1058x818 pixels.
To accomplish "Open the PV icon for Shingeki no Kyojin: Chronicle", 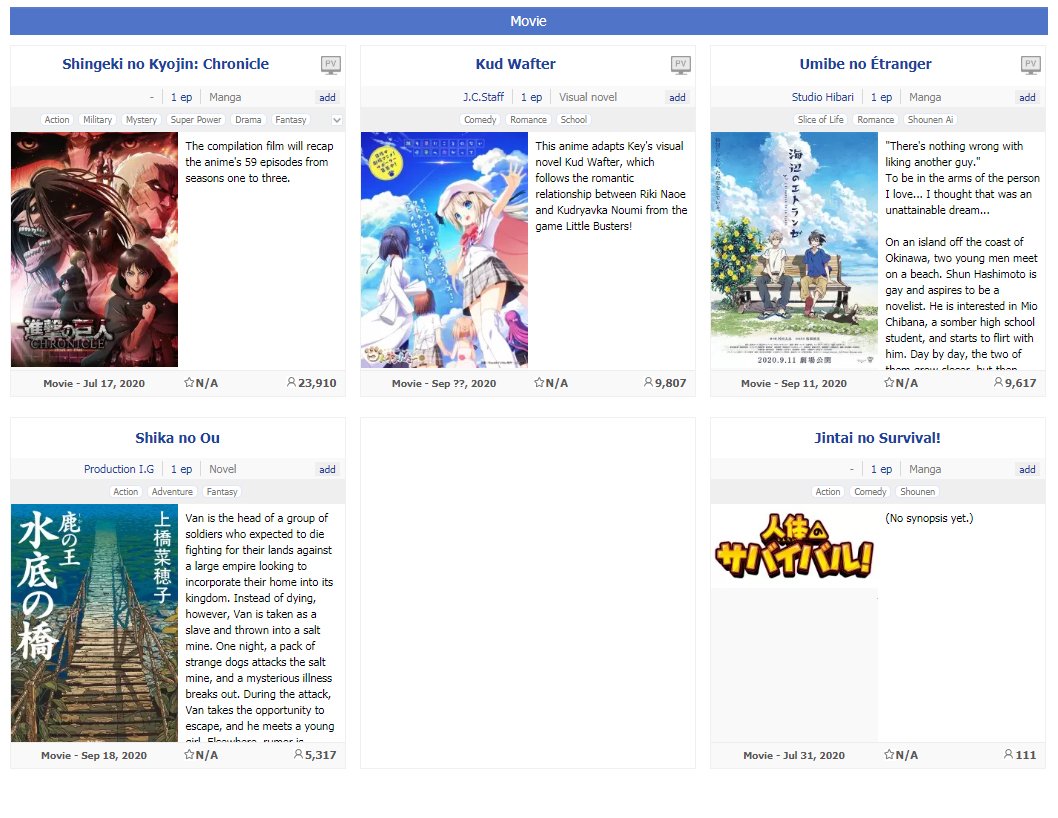I will pyautogui.click(x=331, y=65).
